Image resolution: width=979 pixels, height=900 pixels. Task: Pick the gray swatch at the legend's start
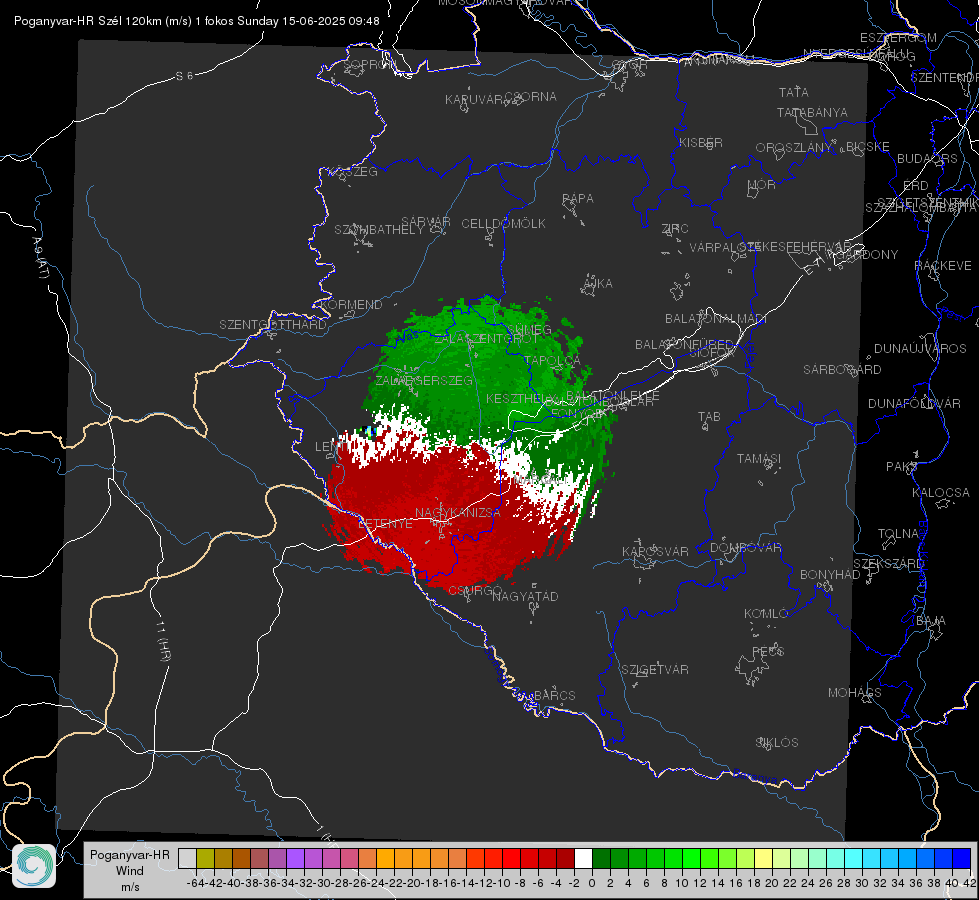coord(187,858)
